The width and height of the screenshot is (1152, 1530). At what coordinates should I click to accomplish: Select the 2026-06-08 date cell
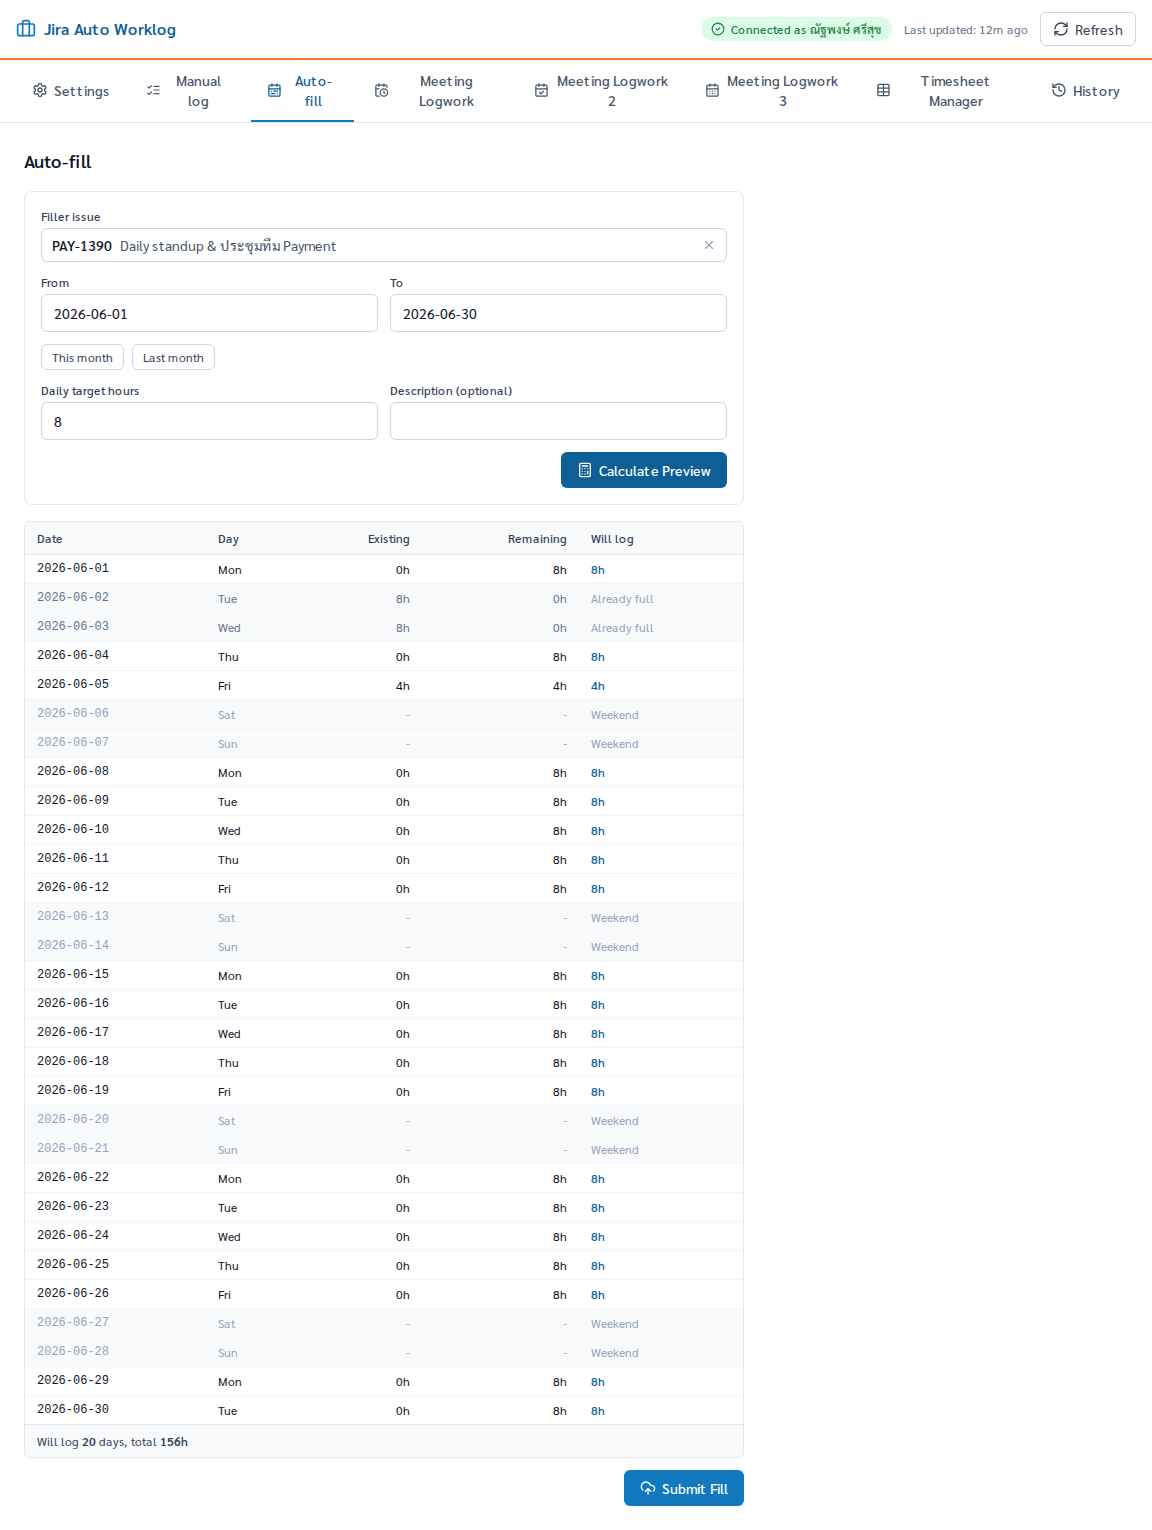73,771
